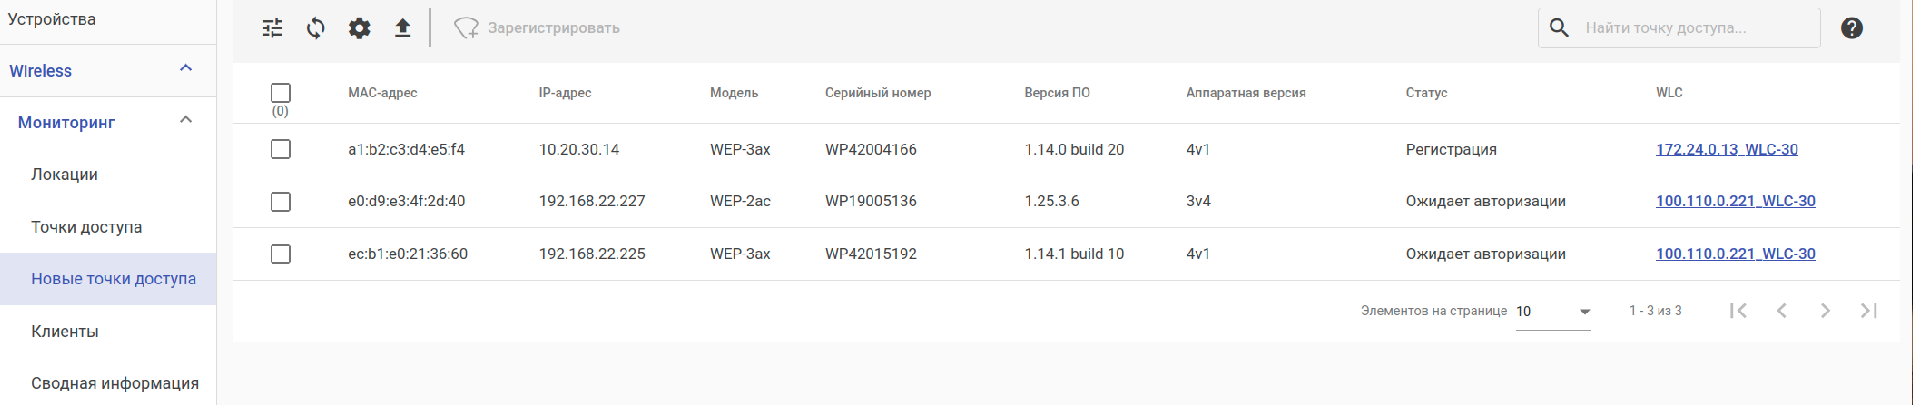Go to the previous page arrow
1913x405 pixels.
pos(1782,311)
